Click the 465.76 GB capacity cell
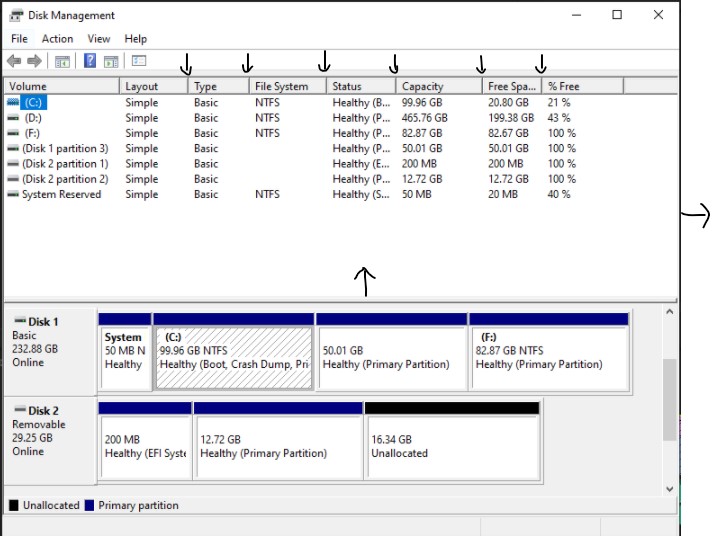Viewport: 713px width, 536px height. [425, 118]
